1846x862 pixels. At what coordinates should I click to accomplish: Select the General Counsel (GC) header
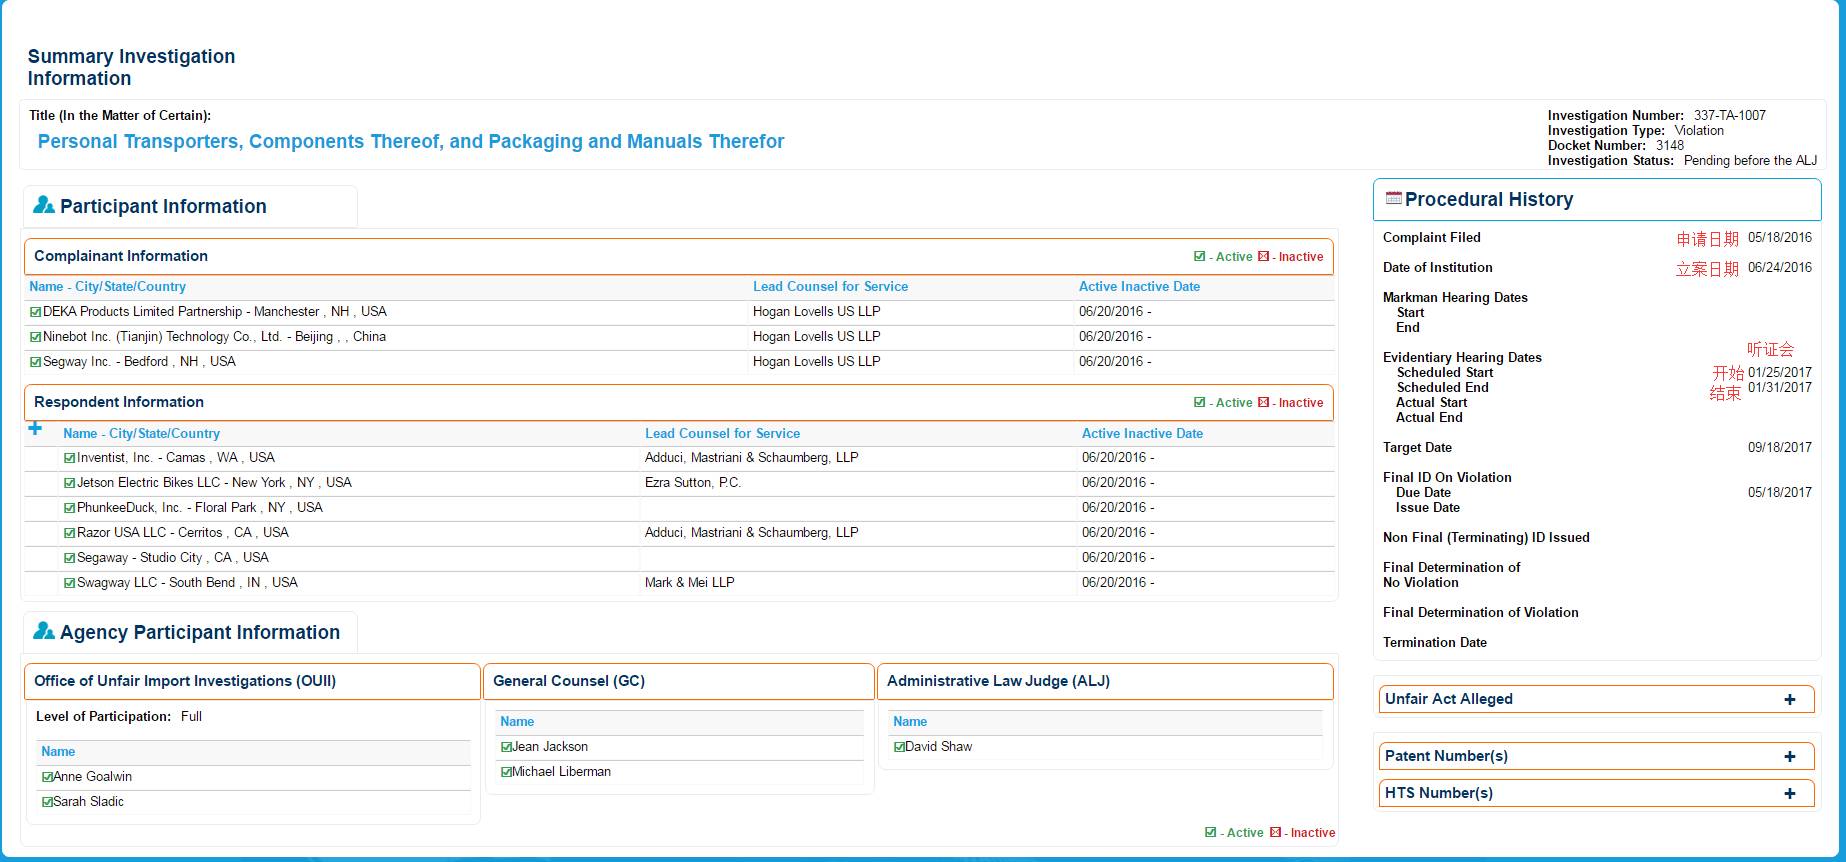(x=679, y=682)
